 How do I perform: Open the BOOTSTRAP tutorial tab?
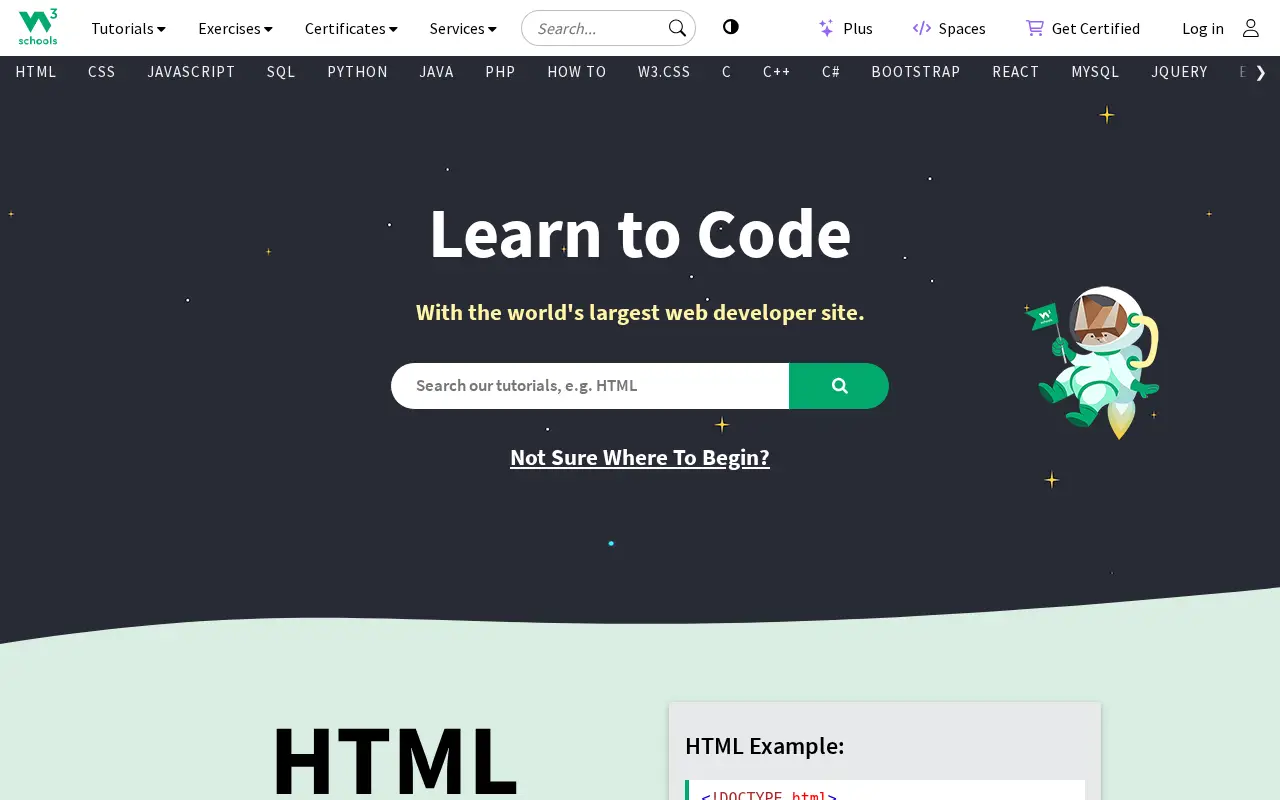click(916, 72)
